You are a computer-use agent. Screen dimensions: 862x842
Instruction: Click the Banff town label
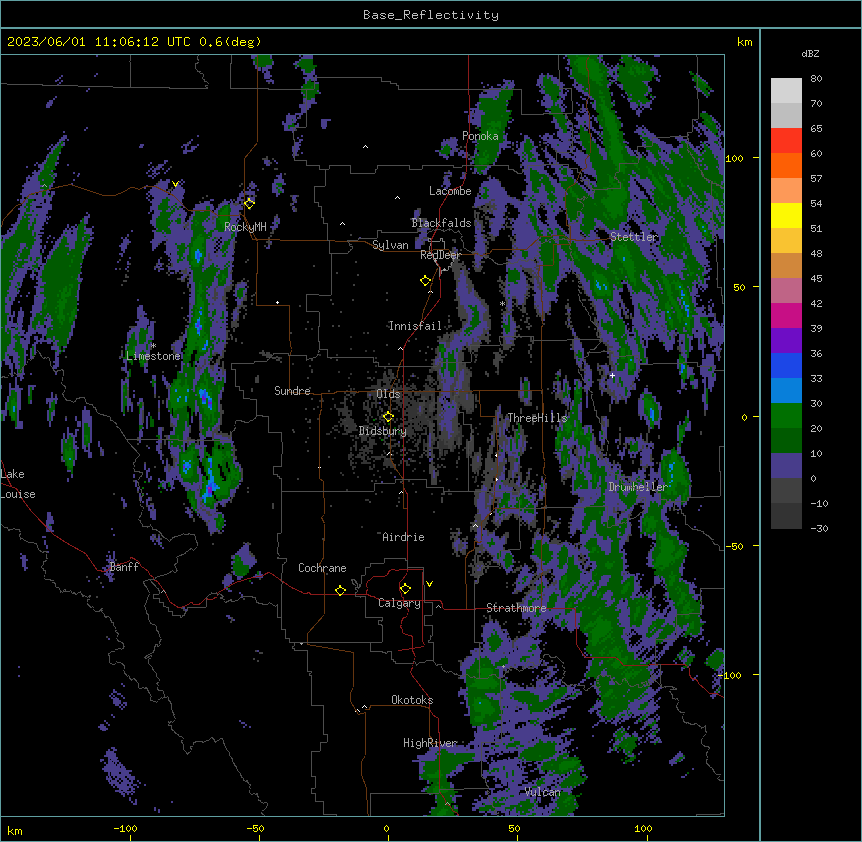[124, 567]
